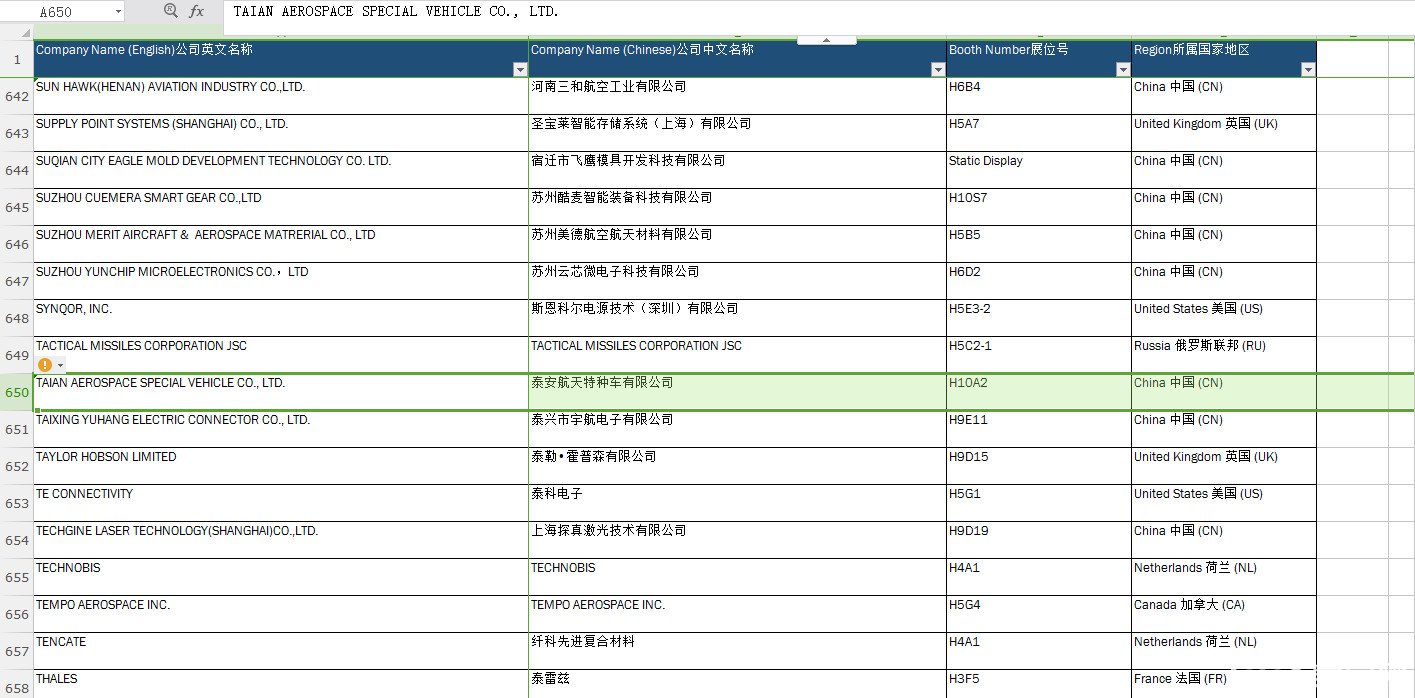Select the cell TAIXING YUHANG ELECTRIC CONNECTOR CO., LTD.
The height and width of the screenshot is (698, 1415).
[281, 429]
